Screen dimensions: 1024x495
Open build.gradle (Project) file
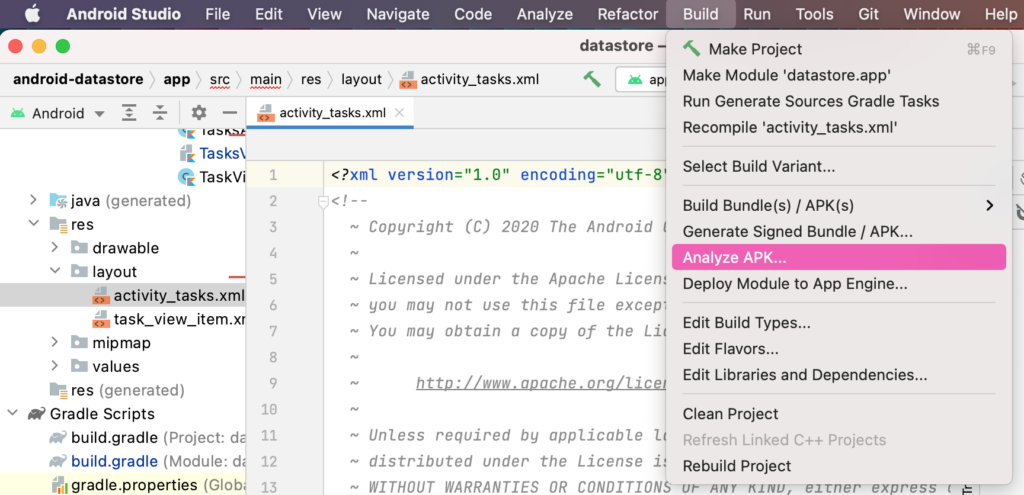(148, 438)
